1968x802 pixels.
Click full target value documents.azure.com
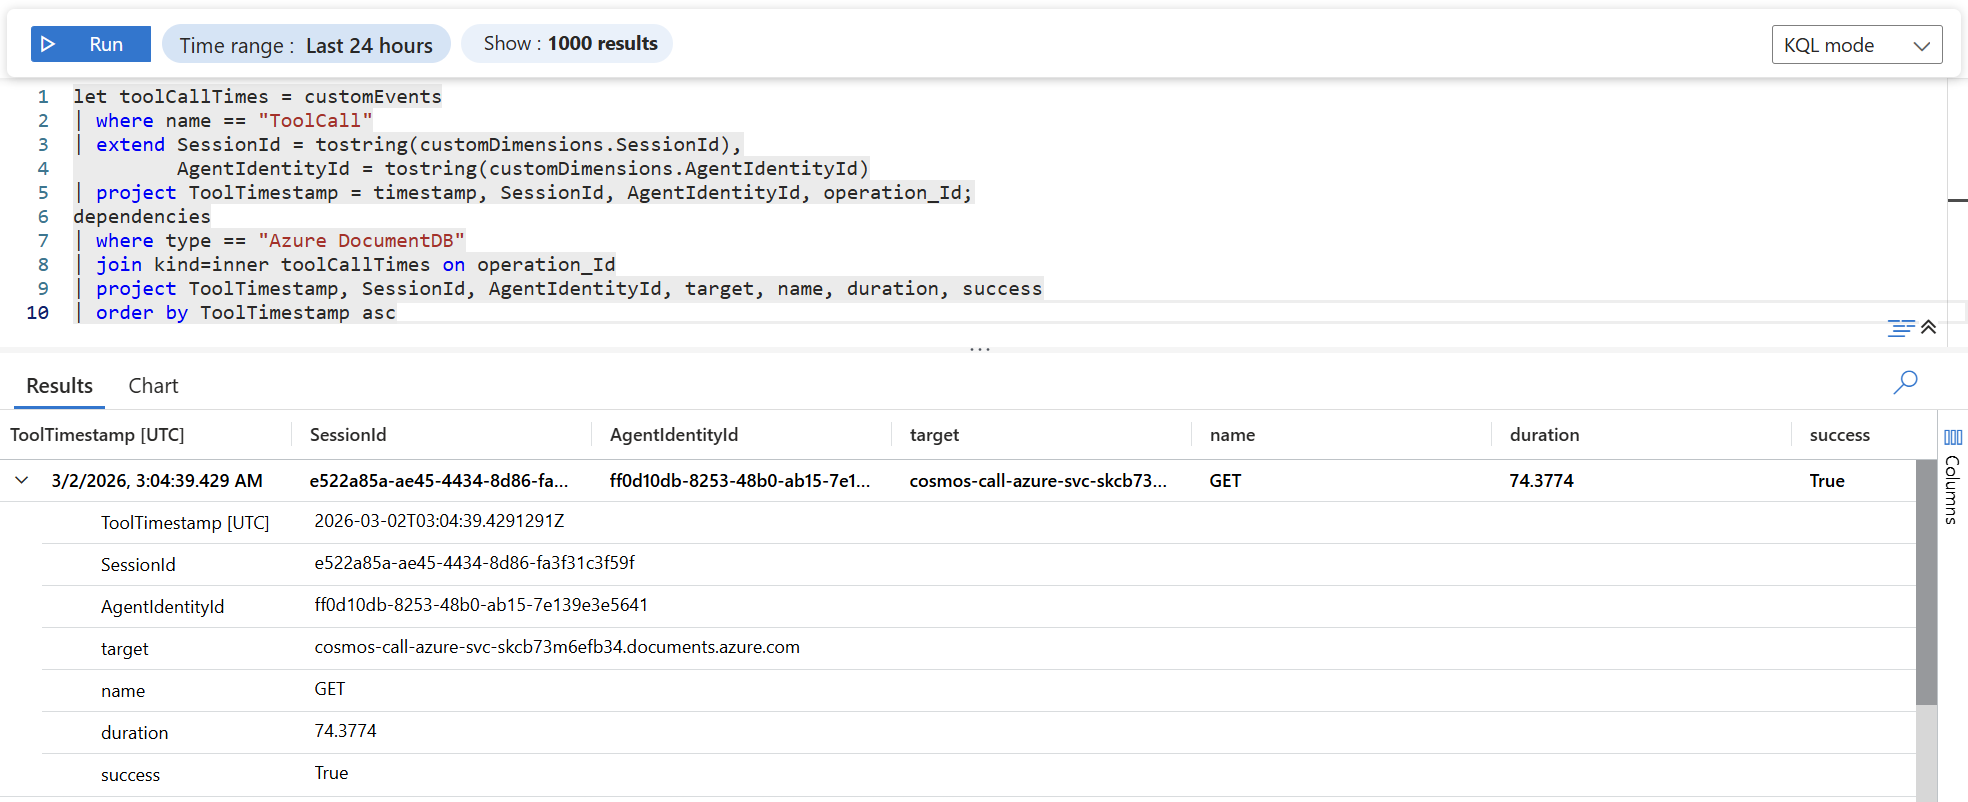tap(557, 647)
